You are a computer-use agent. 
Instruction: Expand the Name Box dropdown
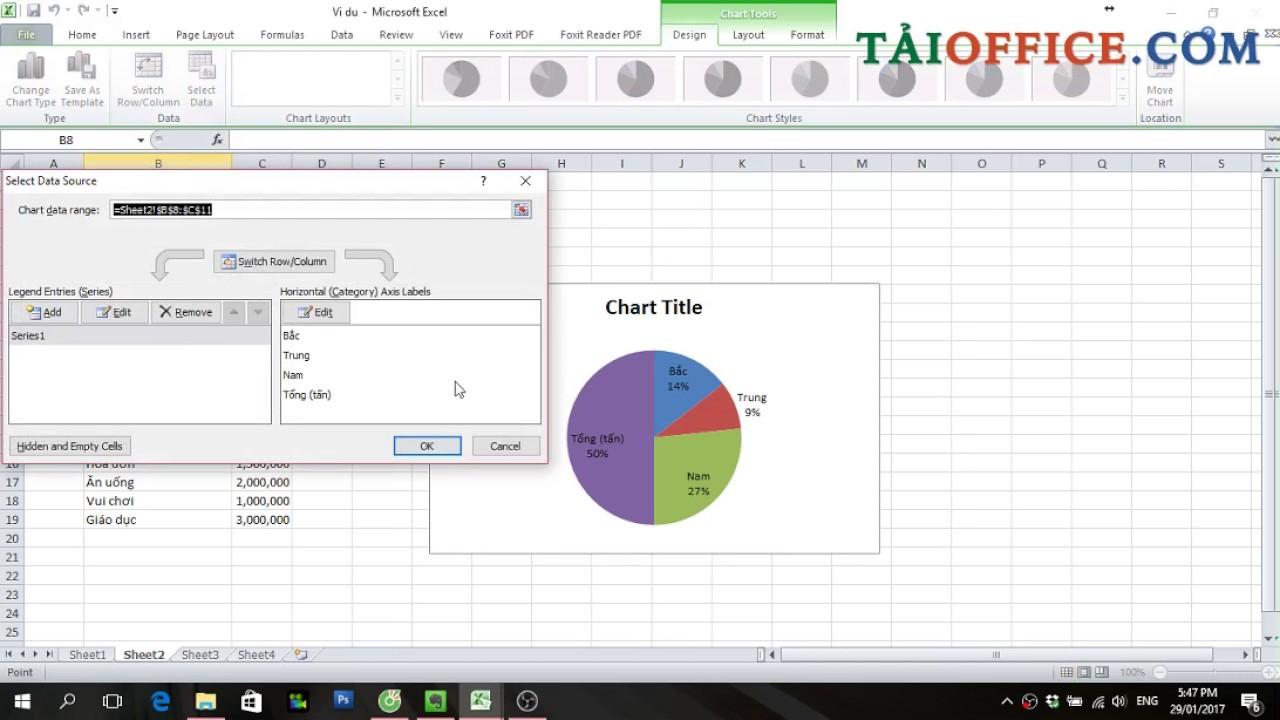pos(140,140)
